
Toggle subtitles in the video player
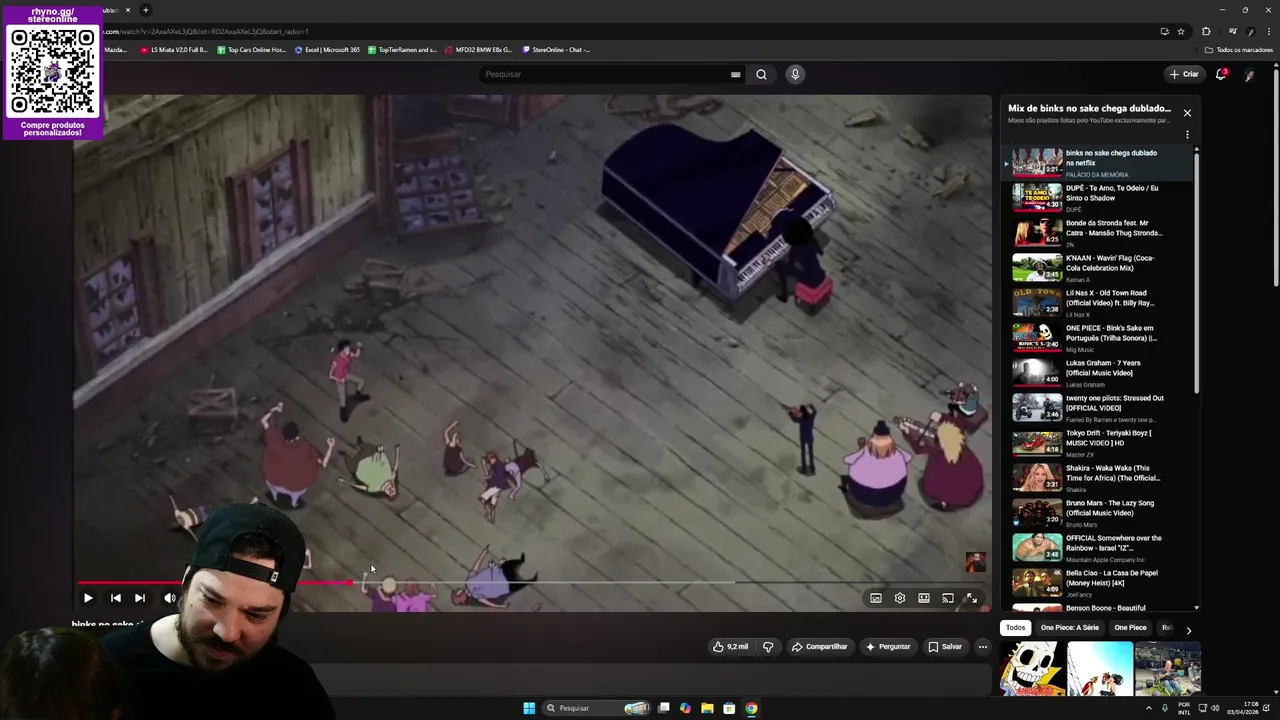(876, 598)
